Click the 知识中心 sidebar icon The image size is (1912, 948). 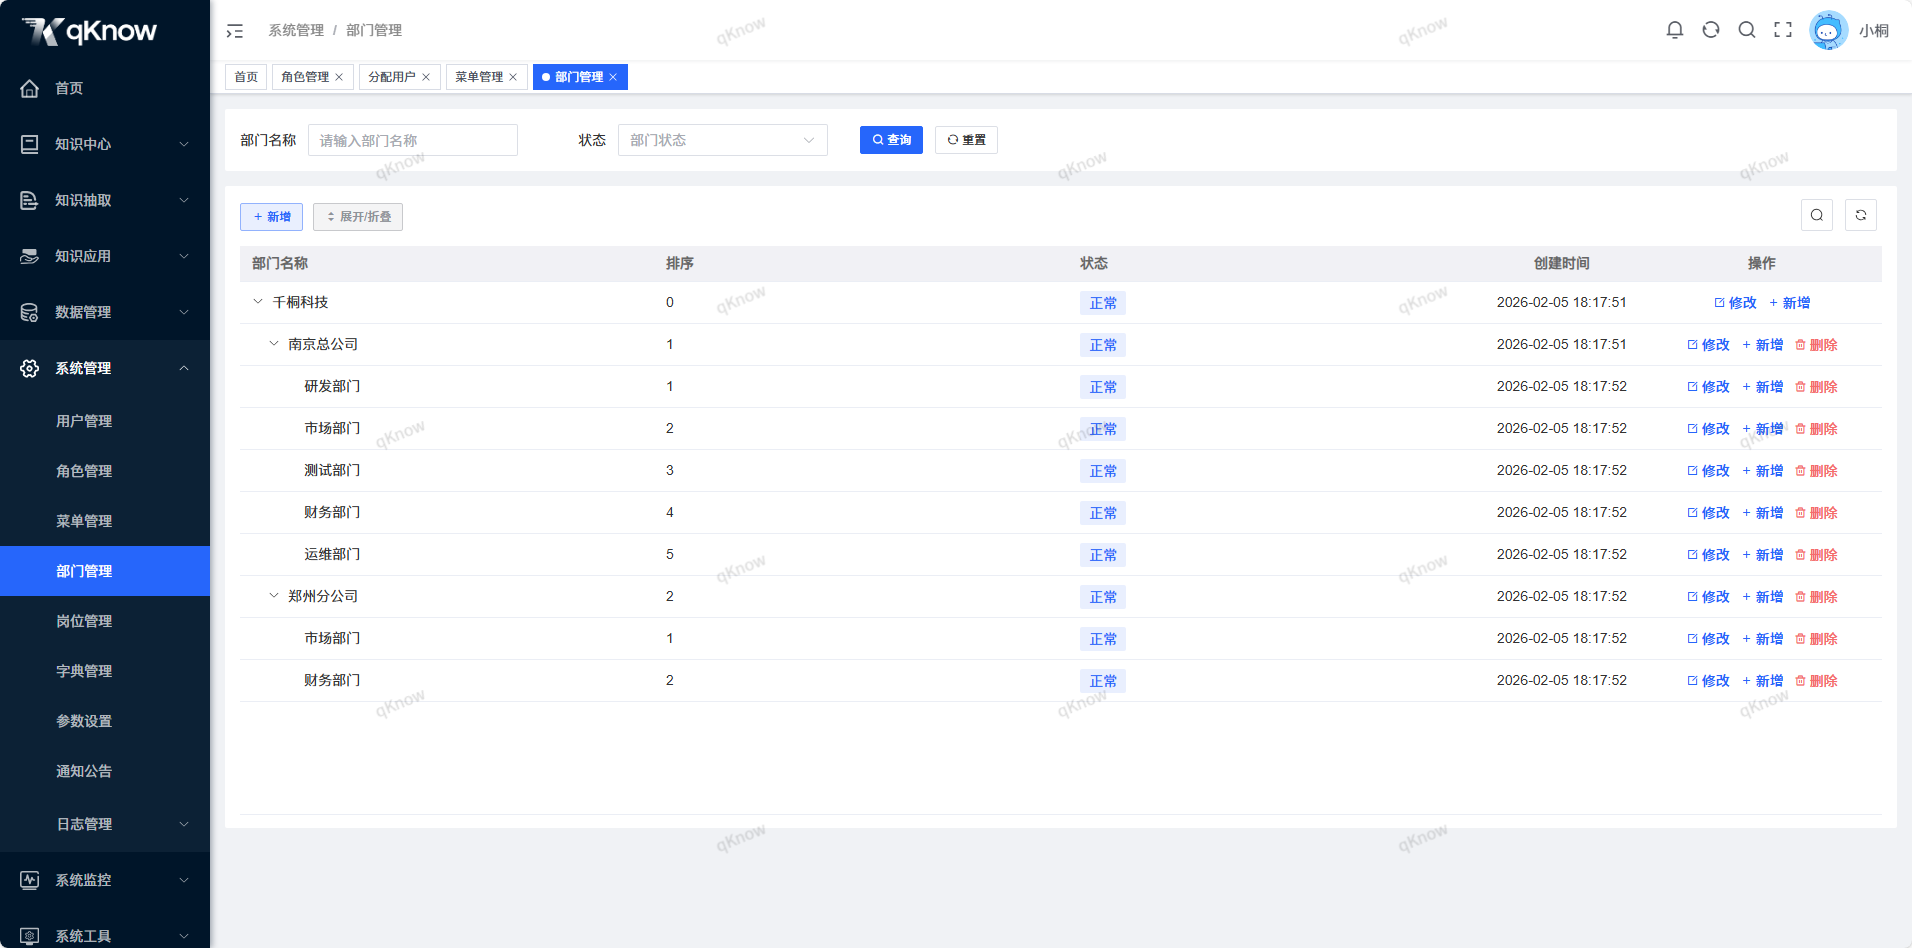coord(30,144)
